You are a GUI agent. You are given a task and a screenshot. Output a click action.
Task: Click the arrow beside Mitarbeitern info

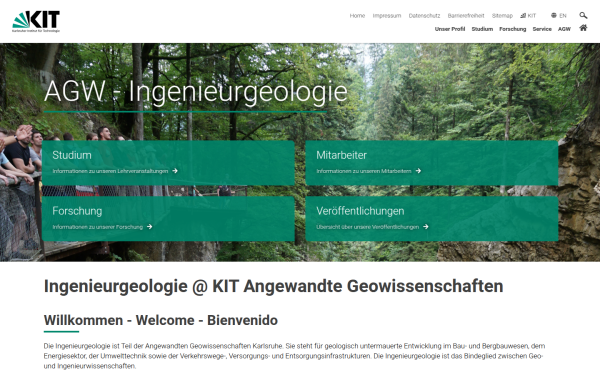[418, 171]
